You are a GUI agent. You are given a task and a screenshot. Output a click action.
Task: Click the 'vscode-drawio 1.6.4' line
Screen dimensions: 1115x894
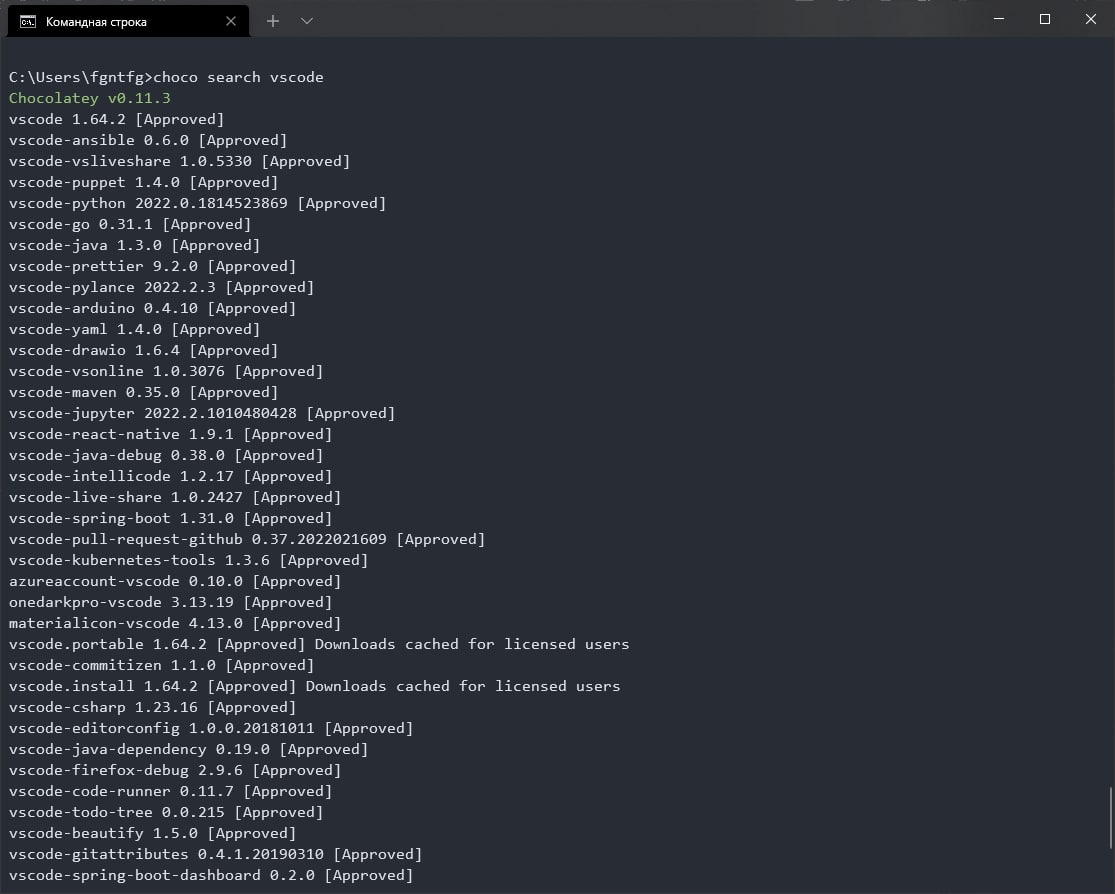coord(144,350)
